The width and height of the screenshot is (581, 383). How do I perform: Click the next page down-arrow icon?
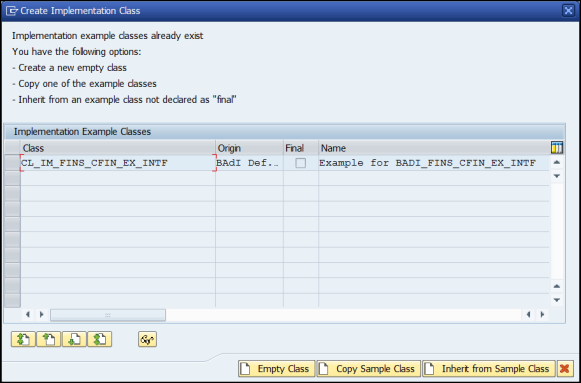74,339
